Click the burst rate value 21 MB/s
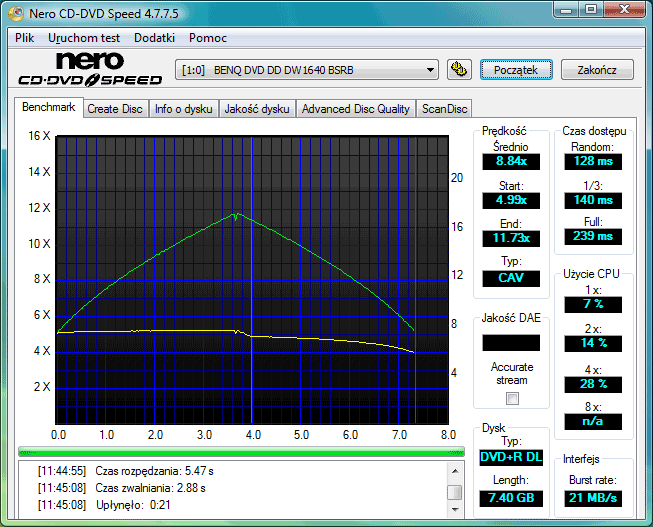This screenshot has height=527, width=653. pyautogui.click(x=593, y=498)
